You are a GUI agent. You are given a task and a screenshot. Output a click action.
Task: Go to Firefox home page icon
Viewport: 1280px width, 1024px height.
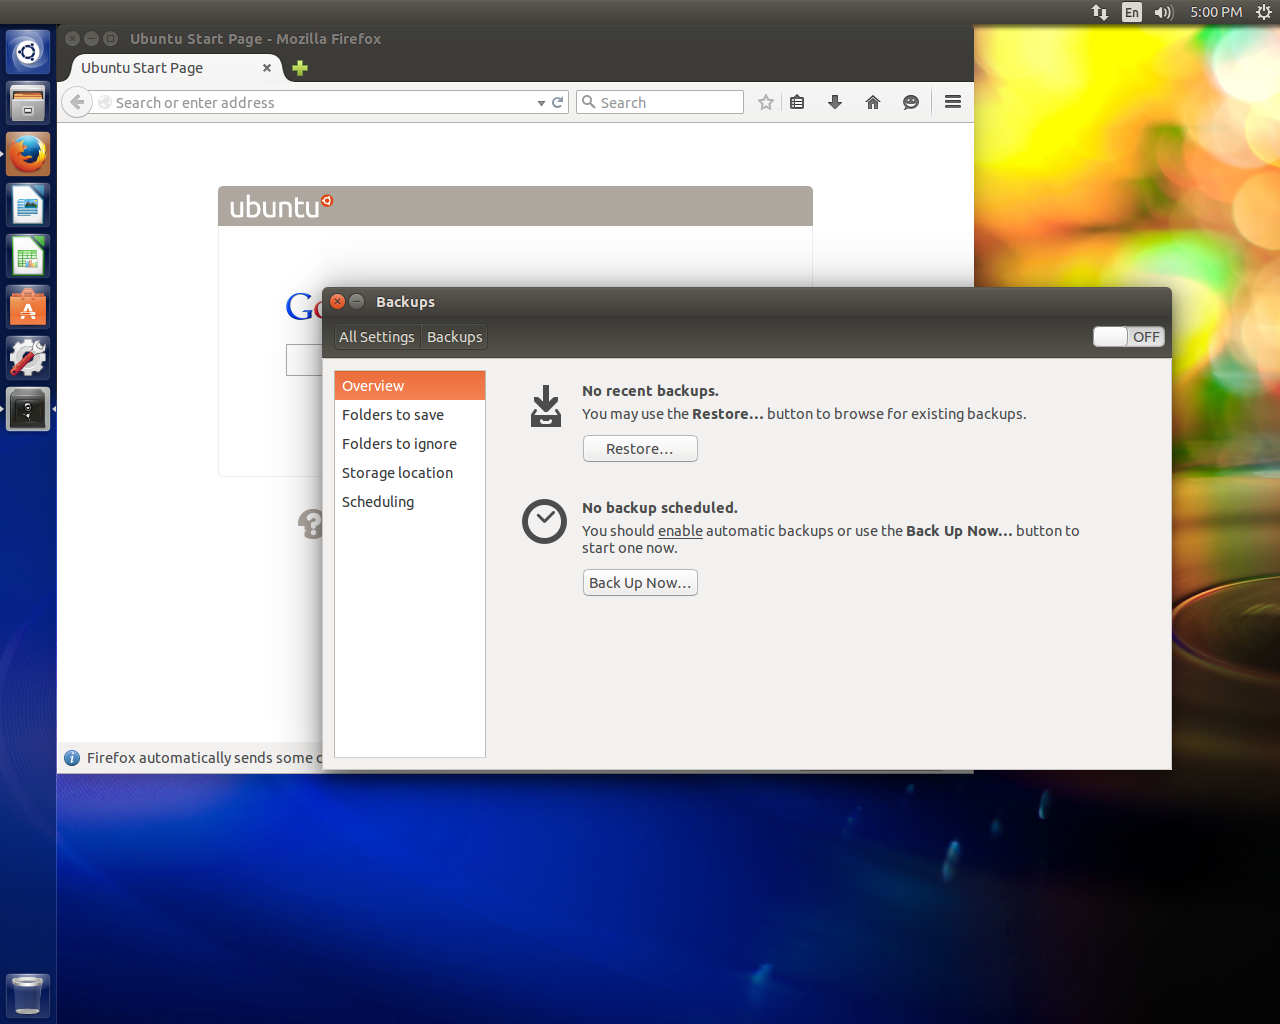(873, 102)
